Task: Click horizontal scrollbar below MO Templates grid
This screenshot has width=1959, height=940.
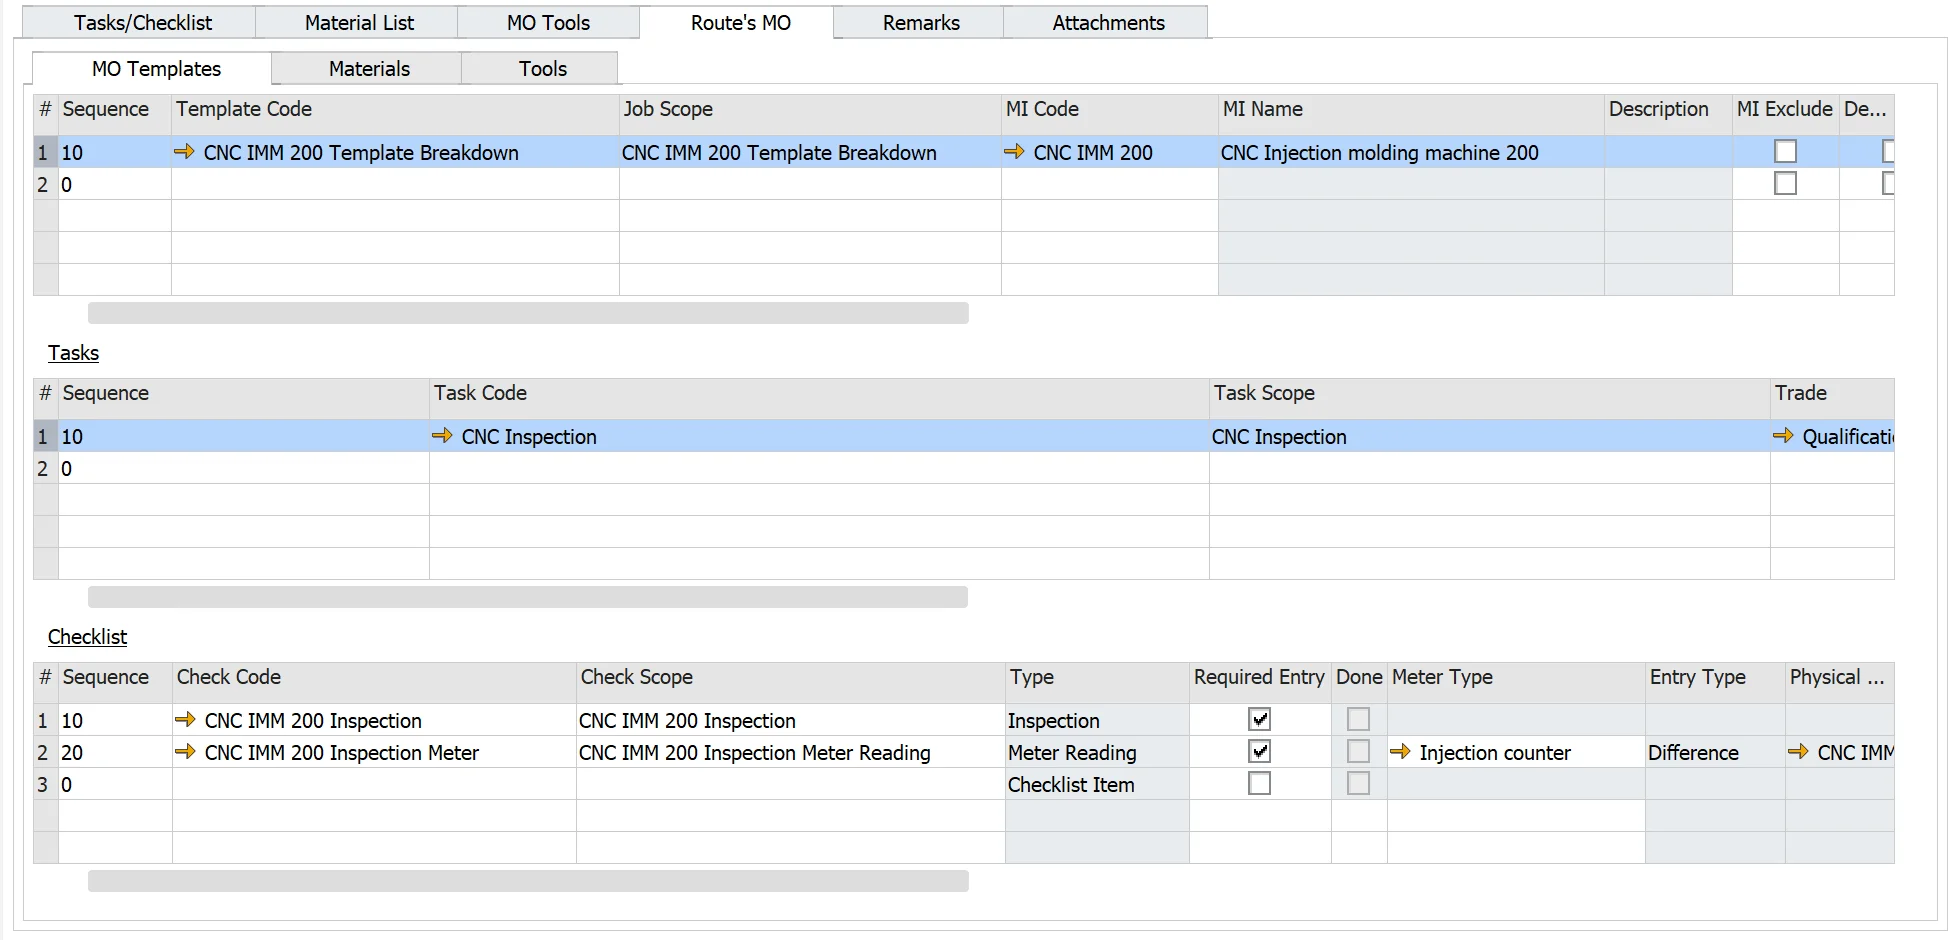Action: [528, 313]
